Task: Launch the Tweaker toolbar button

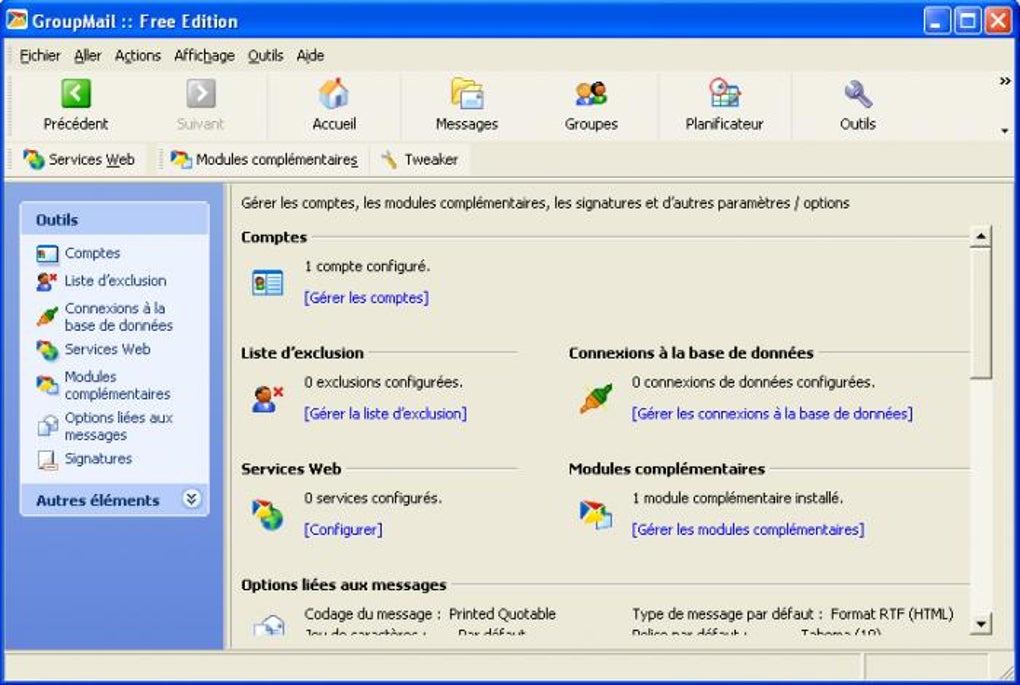Action: (420, 159)
